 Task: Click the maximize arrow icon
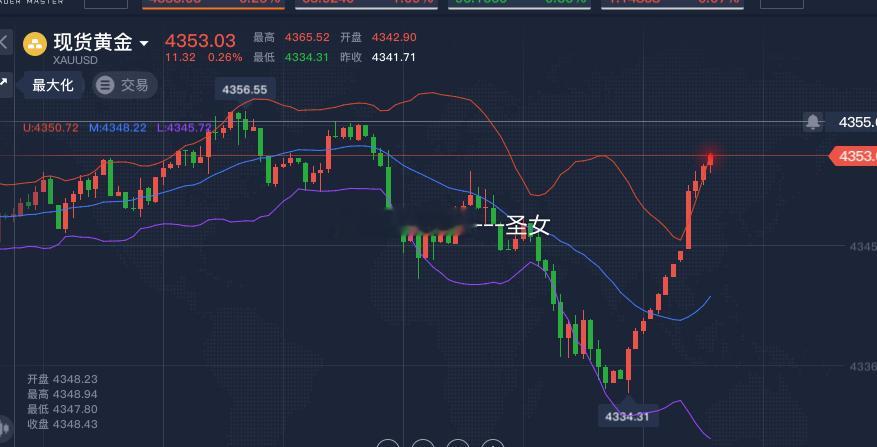[x=4, y=83]
